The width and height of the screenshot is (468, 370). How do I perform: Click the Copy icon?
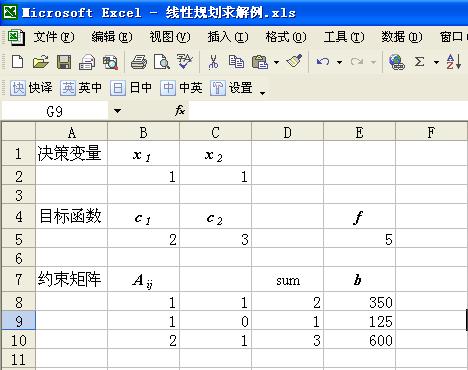236,62
